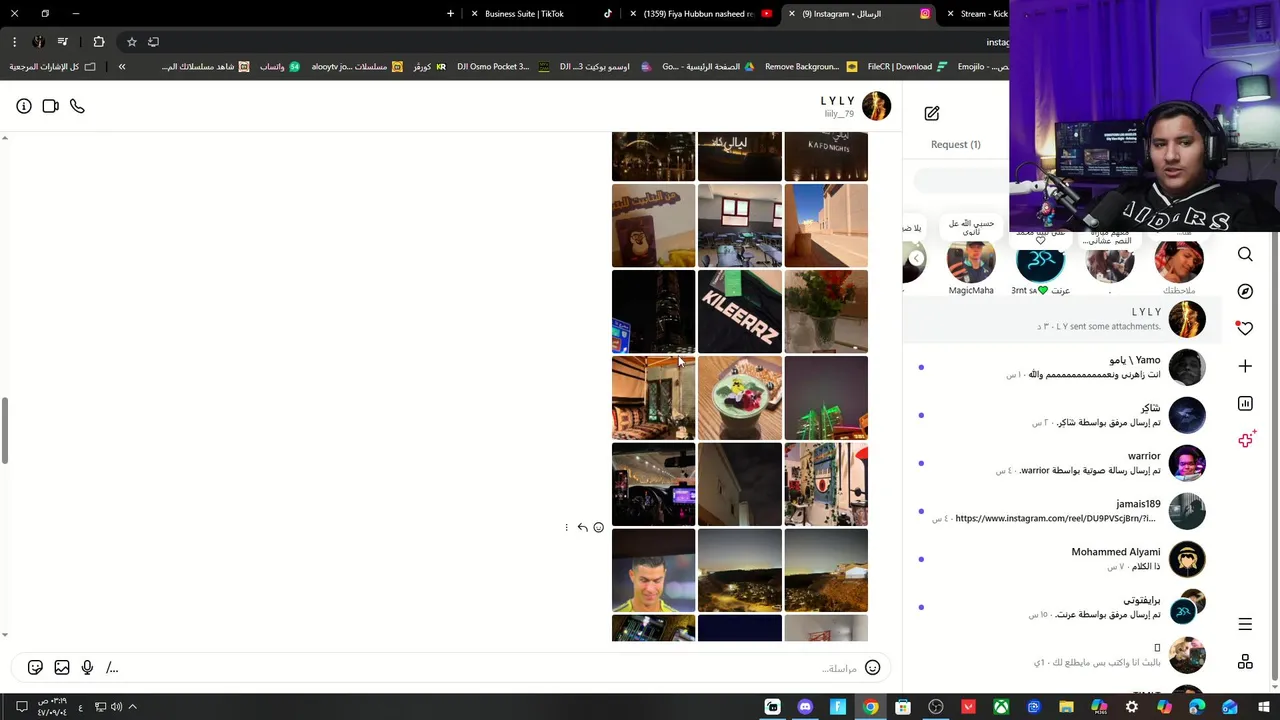This screenshot has height=720, width=1280.
Task: Open LYLY profile avatar in header
Action: (876, 106)
